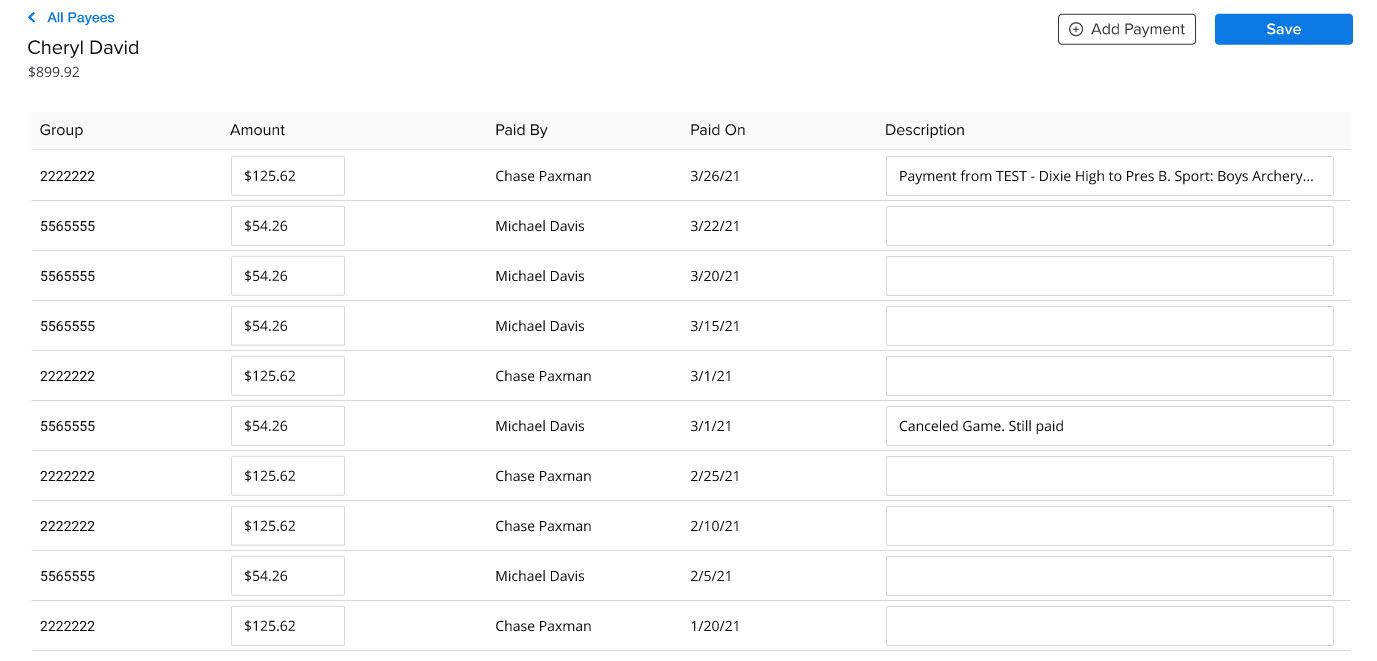Image resolution: width=1377 pixels, height=661 pixels.
Task: Click the 3/26/21 paid-on date
Action: pyautogui.click(x=715, y=176)
